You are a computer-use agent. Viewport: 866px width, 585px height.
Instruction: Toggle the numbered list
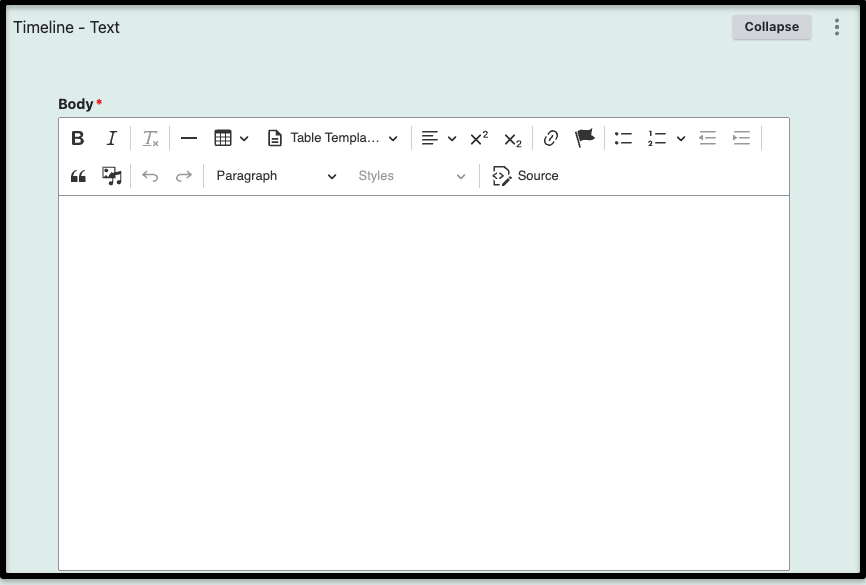pos(657,138)
